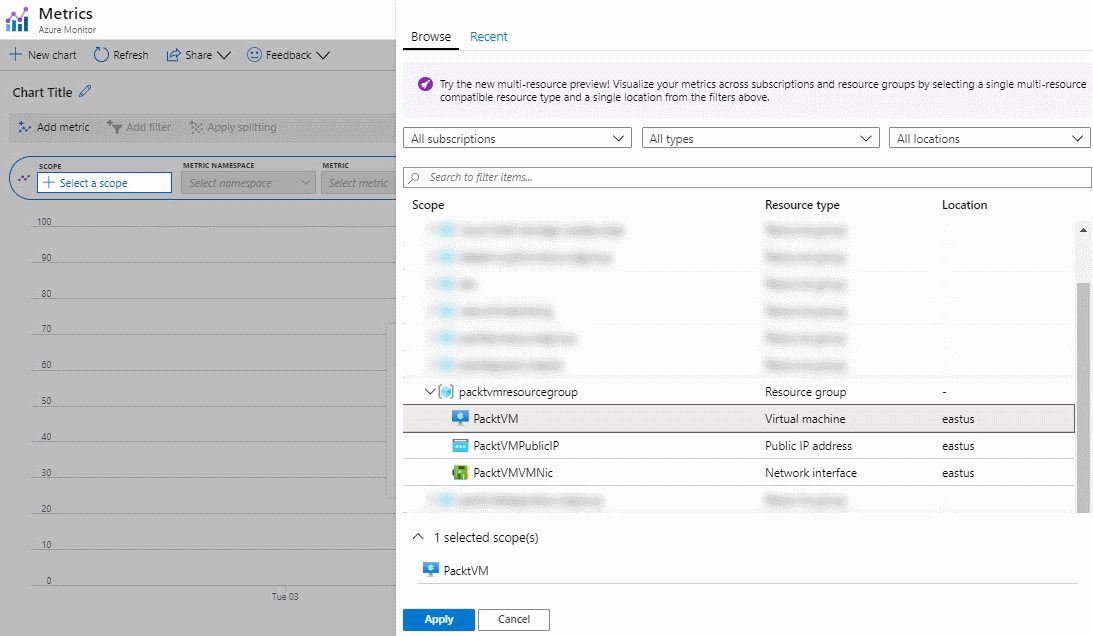1093x636 pixels.
Task: Open the Select metric dropdown
Action: (358, 183)
